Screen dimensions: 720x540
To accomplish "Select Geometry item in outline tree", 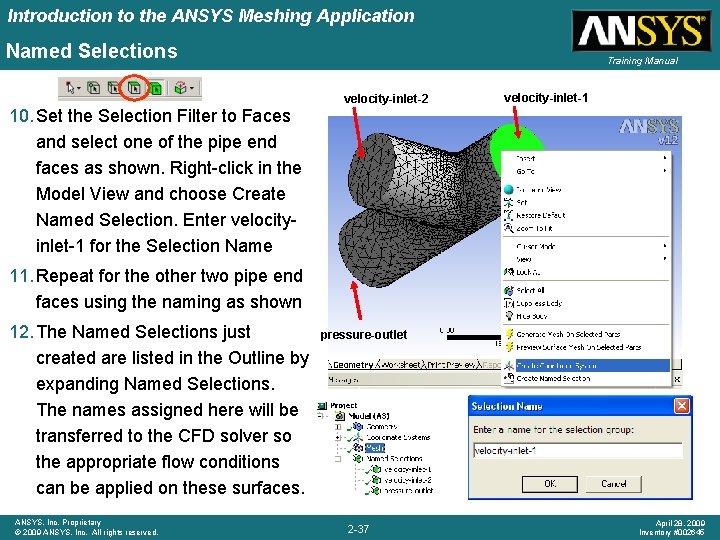I will 382,427.
